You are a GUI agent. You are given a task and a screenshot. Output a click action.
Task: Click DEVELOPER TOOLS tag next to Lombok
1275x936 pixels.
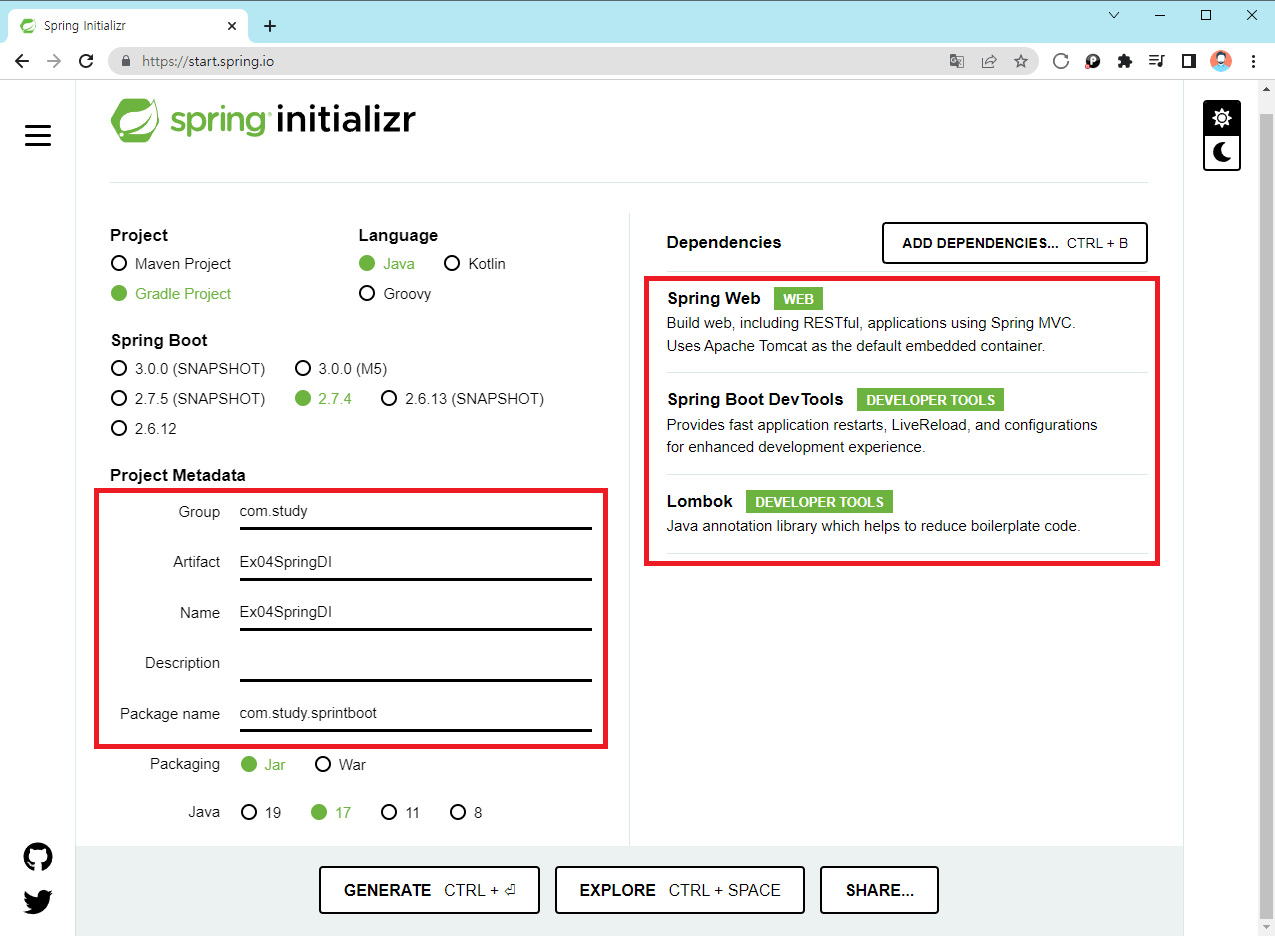tap(819, 502)
